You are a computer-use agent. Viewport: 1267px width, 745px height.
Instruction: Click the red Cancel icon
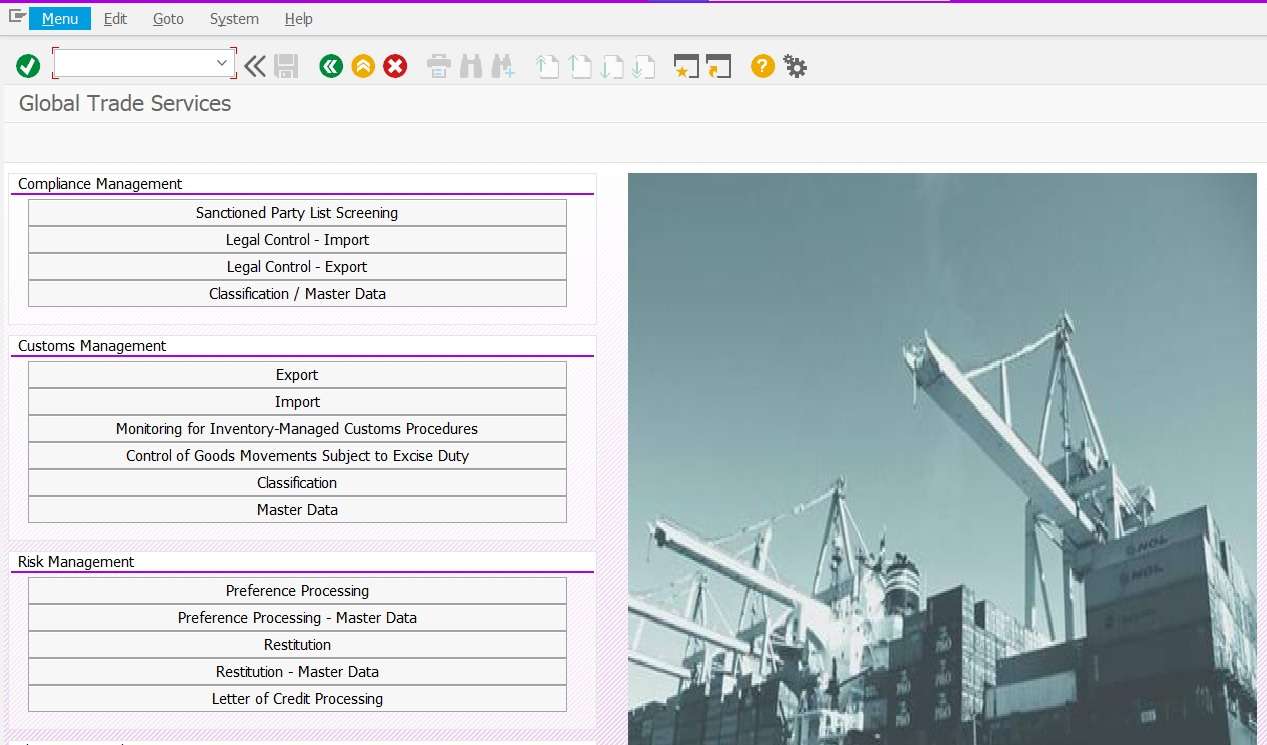[396, 67]
